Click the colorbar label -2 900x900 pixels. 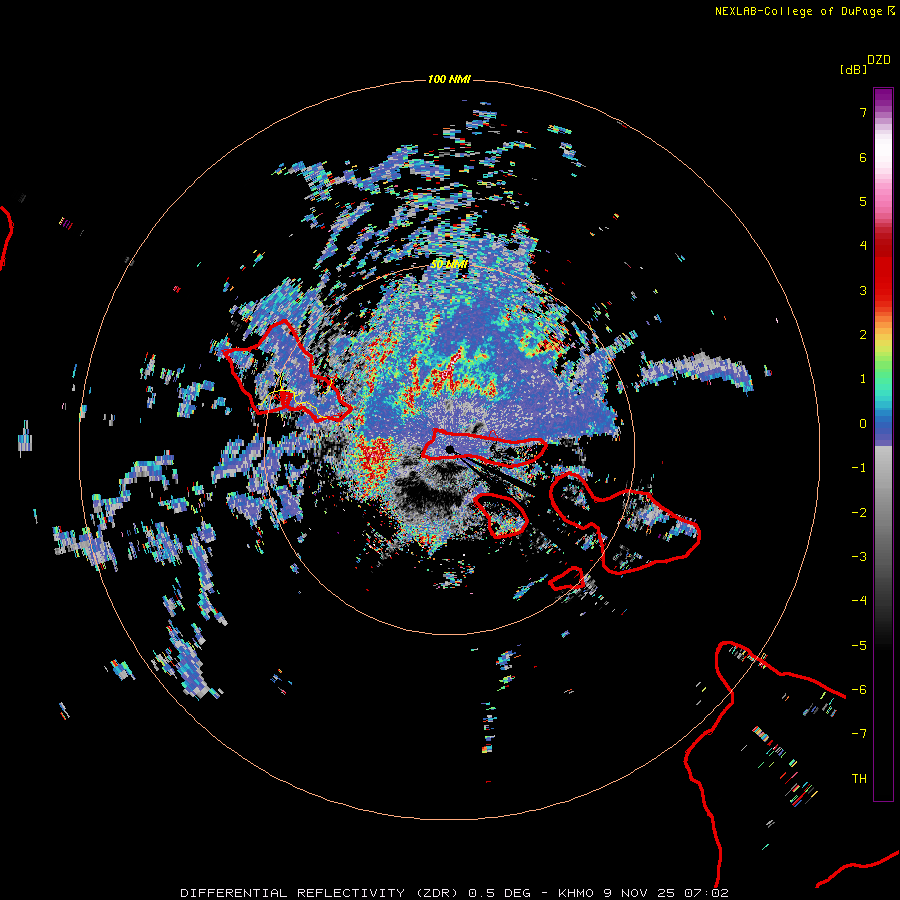[859, 513]
